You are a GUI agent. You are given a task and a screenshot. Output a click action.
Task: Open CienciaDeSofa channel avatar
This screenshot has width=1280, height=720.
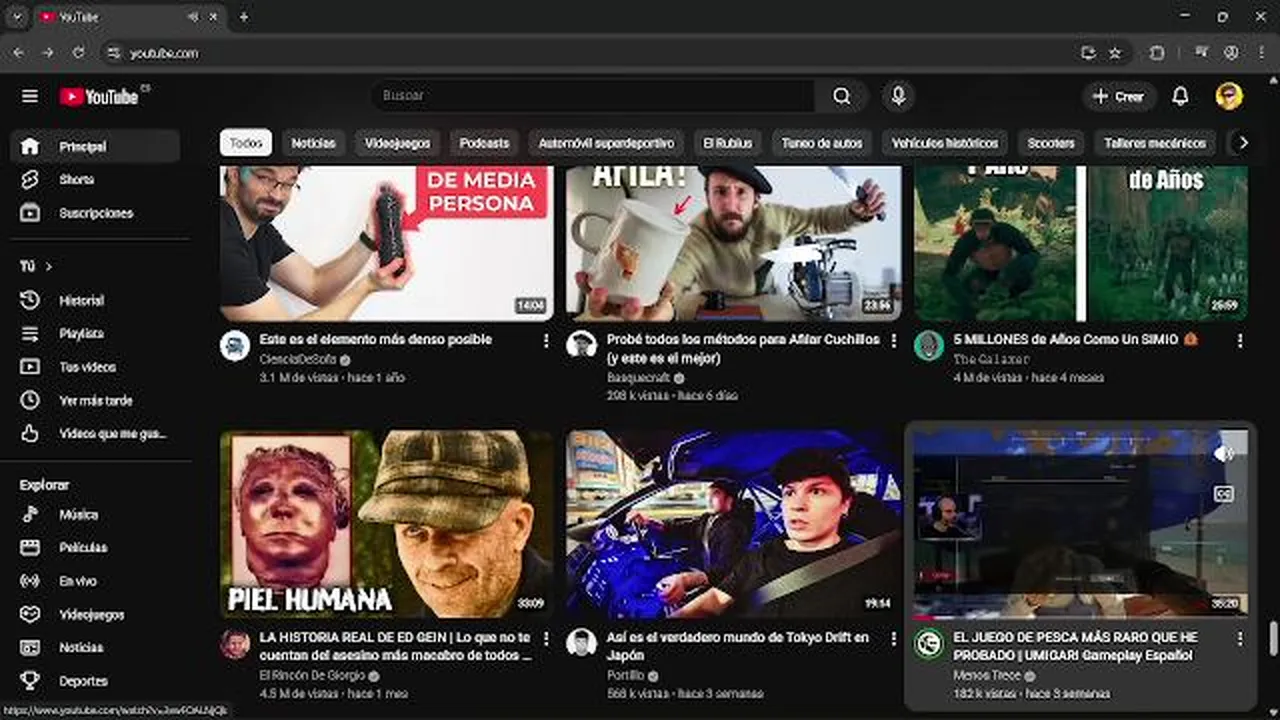point(235,346)
